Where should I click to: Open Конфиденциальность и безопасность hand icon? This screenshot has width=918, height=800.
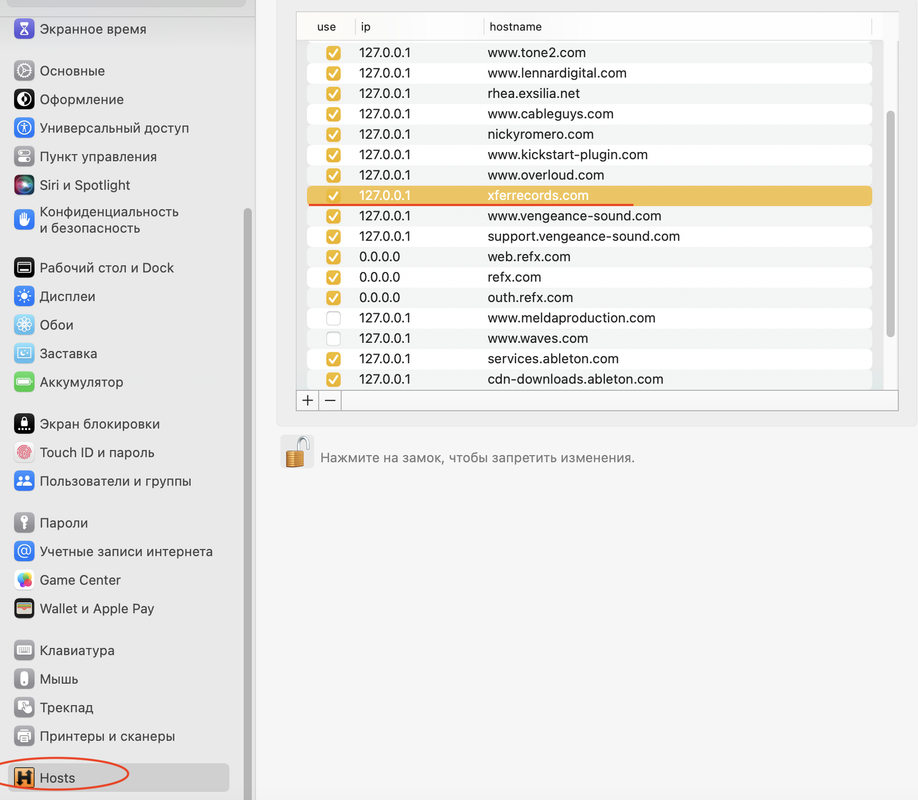24,220
